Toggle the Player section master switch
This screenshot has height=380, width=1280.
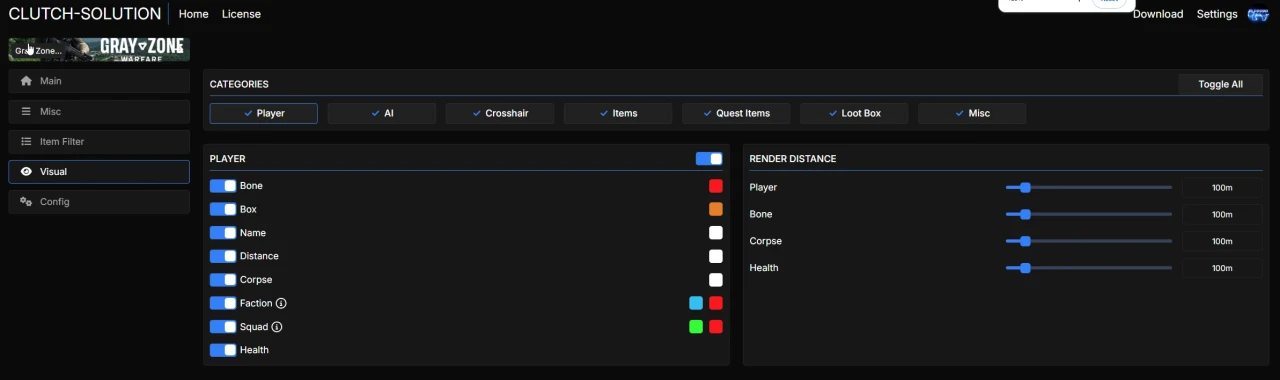click(709, 158)
